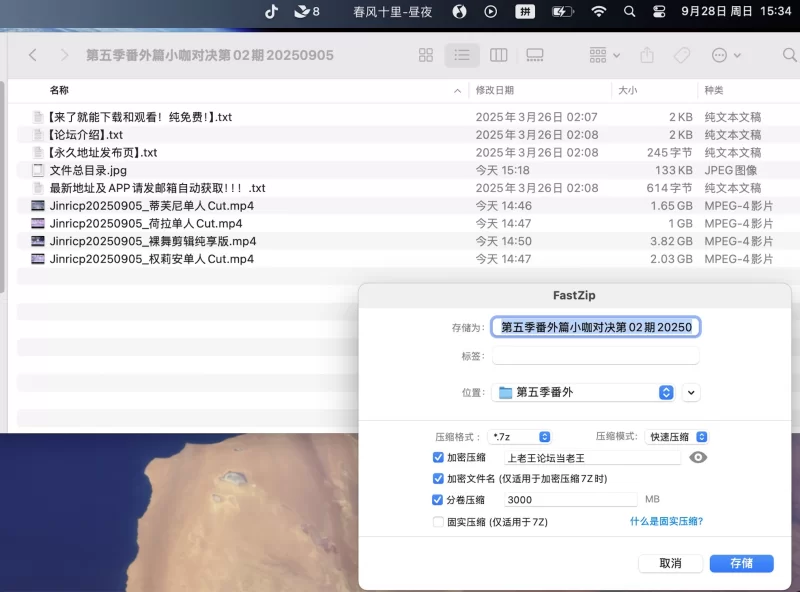Open the 压缩格式 *.7z dropdown
The height and width of the screenshot is (592, 800).
pyautogui.click(x=520, y=437)
